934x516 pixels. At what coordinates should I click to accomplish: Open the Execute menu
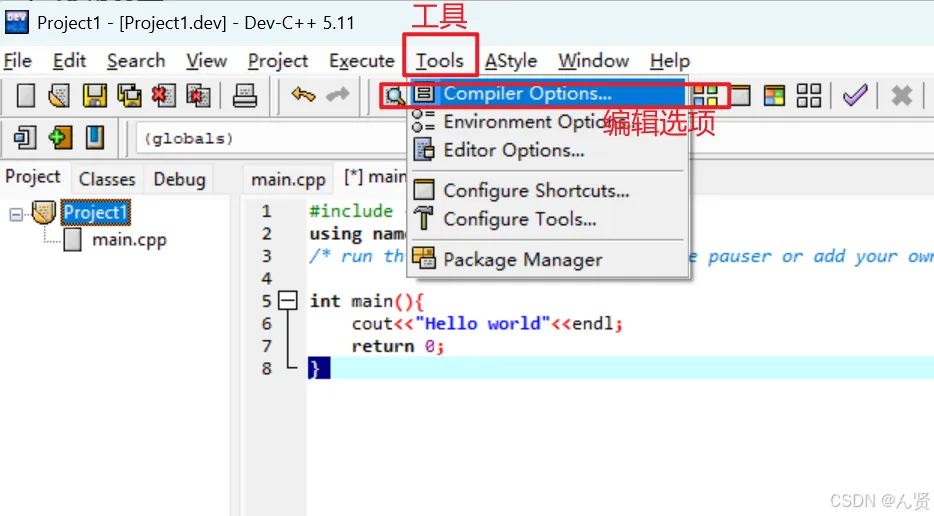point(362,61)
